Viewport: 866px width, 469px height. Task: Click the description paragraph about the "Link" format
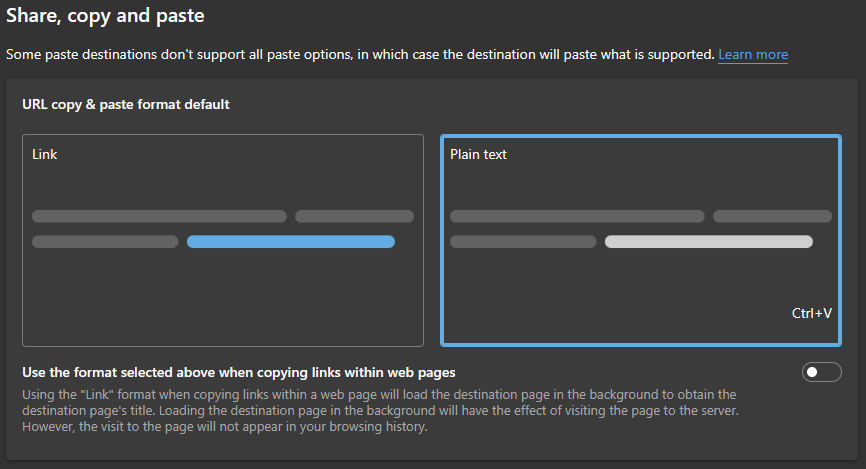(380, 411)
